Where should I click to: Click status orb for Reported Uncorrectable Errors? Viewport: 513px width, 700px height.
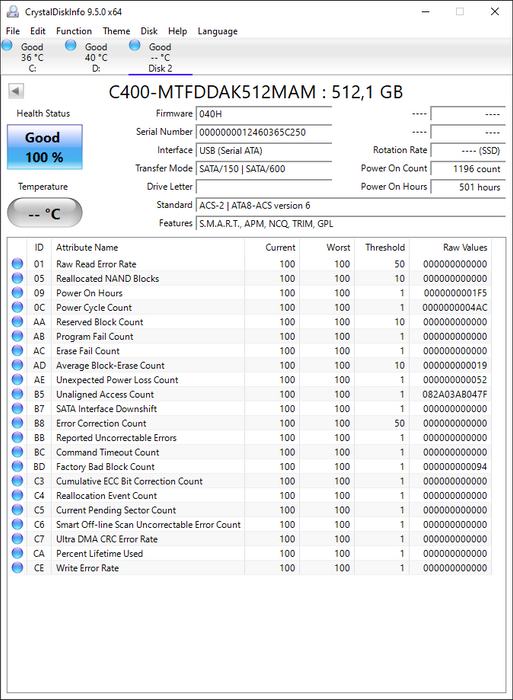tap(17, 438)
